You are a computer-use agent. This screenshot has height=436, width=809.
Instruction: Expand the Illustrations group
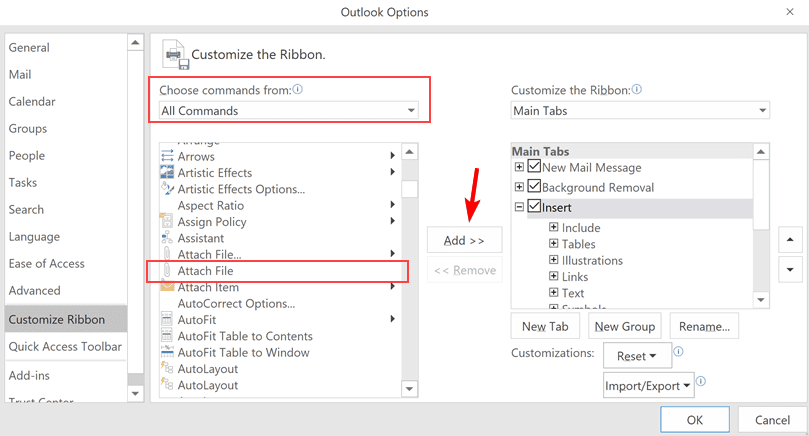(554, 260)
